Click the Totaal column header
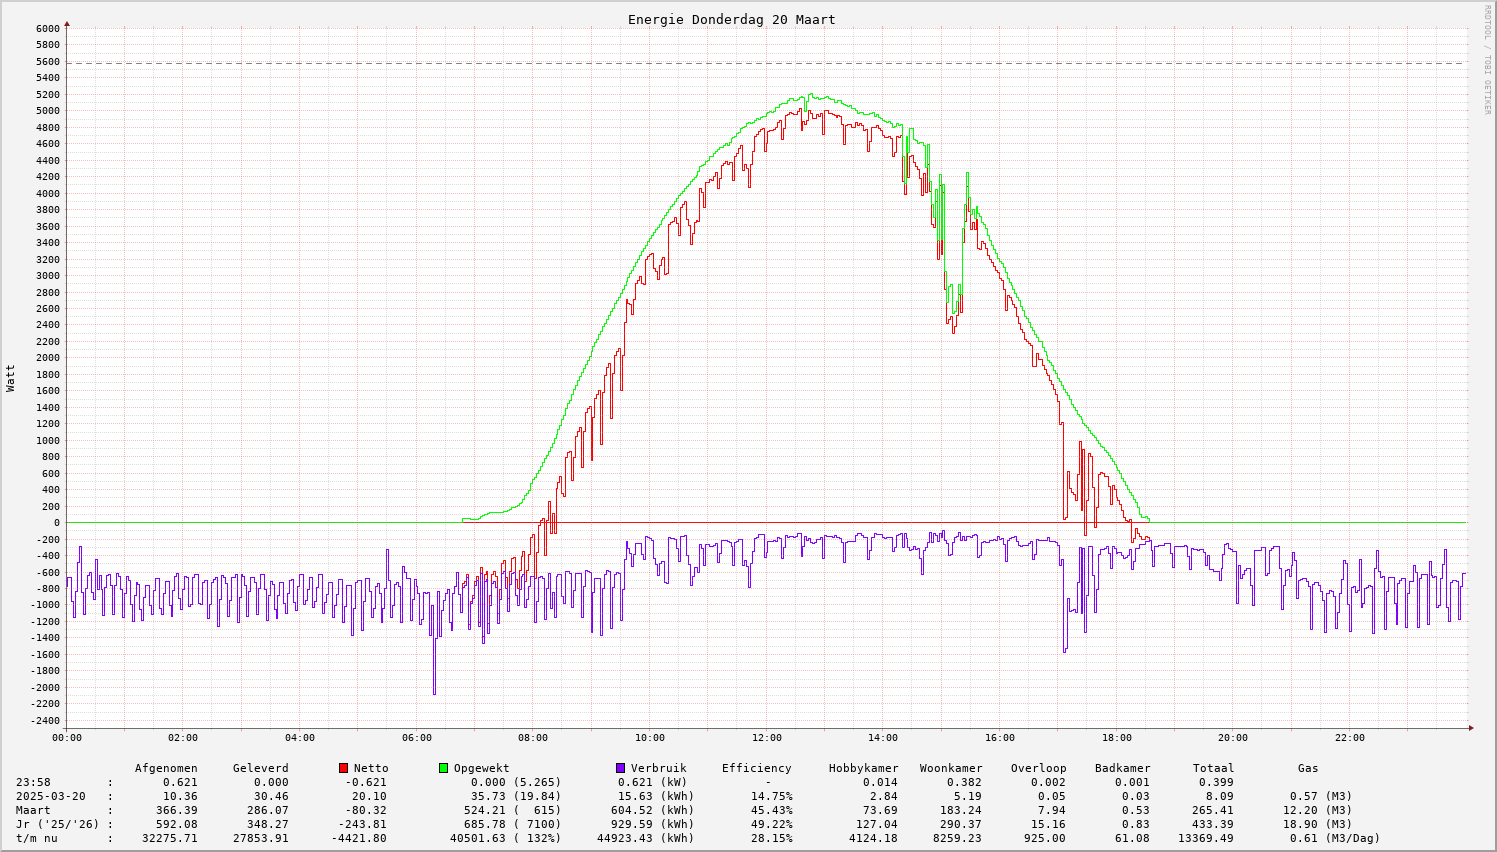This screenshot has height=852, width=1497. tap(1213, 768)
